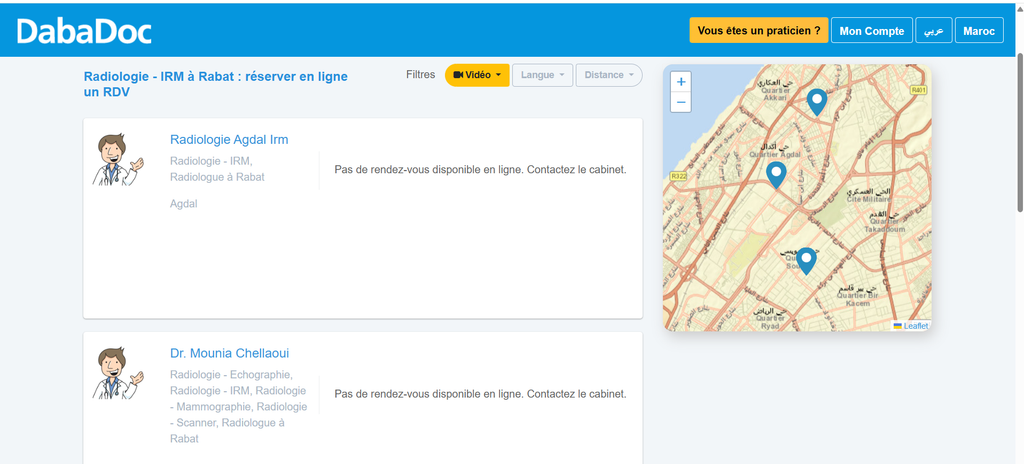Click Radiologie Agdal Irm doctor avatar

click(x=118, y=160)
